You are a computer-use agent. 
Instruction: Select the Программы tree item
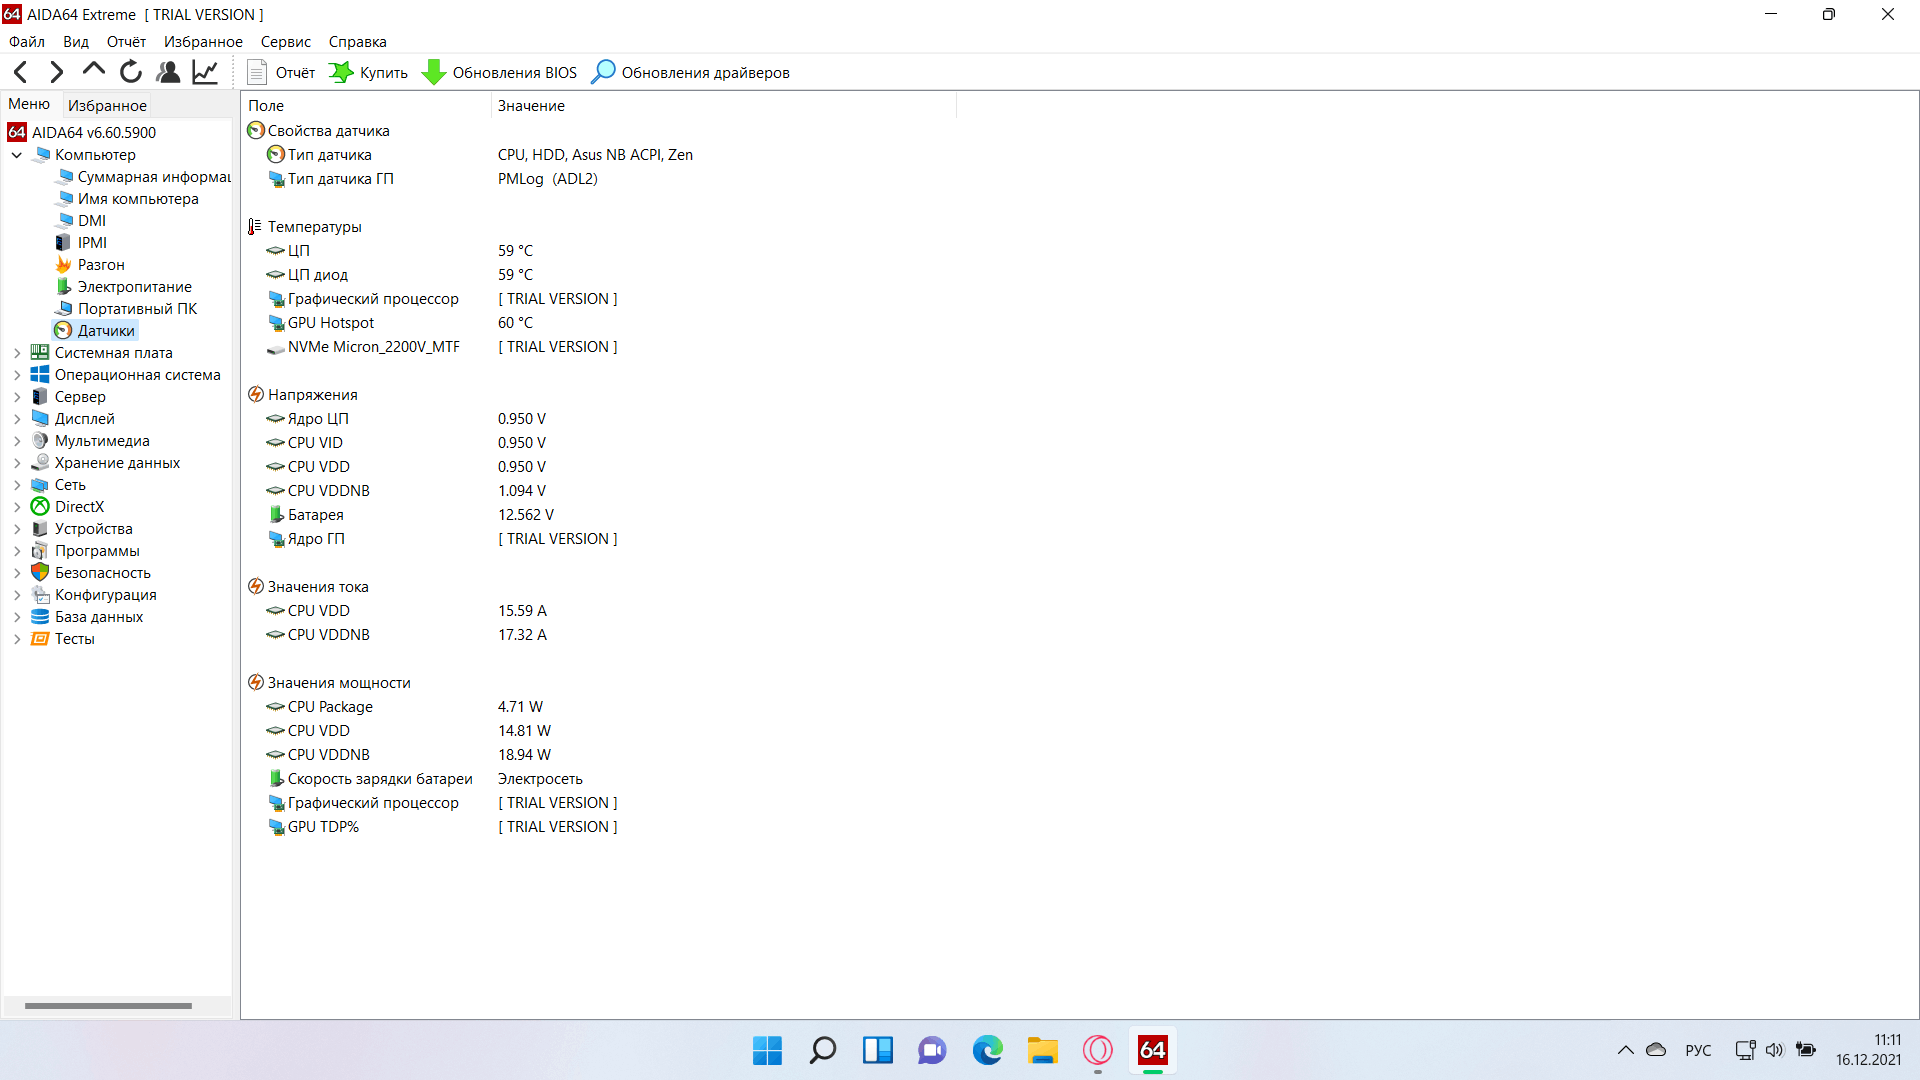[x=86, y=551]
